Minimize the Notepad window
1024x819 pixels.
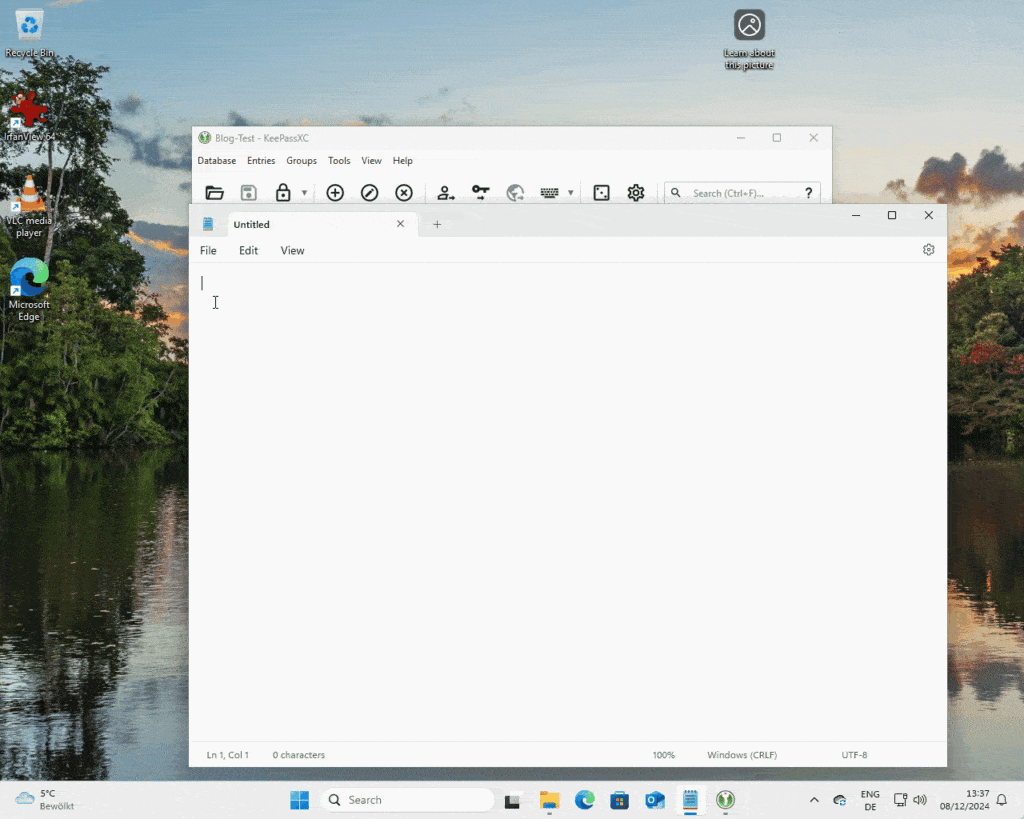click(x=856, y=215)
